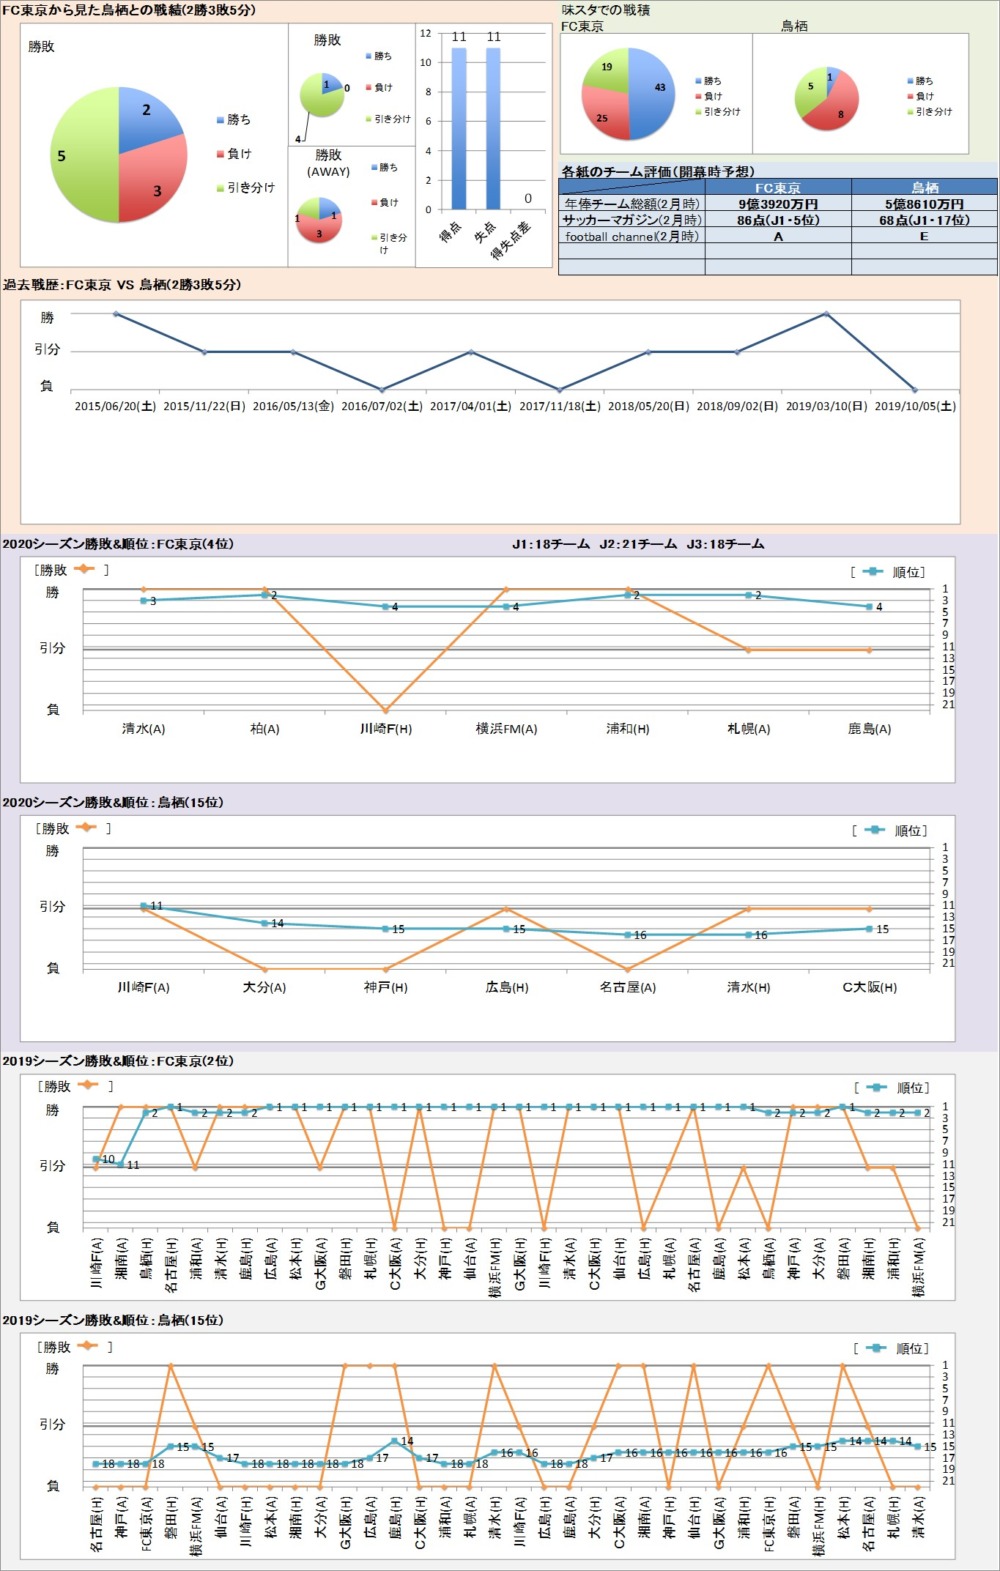1000x1571 pixels.
Task: Click the 鳥栖 column header in the evaluation table
Action: click(924, 187)
